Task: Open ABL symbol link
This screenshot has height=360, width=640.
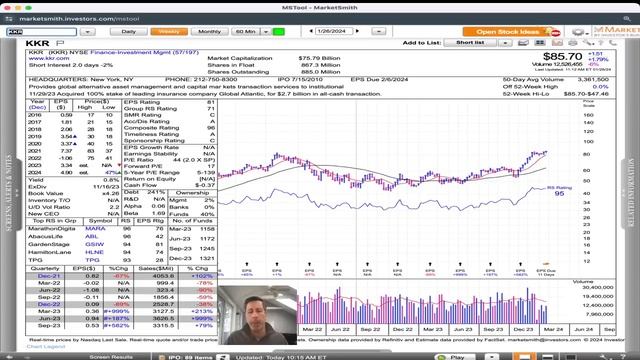Action: click(91, 237)
